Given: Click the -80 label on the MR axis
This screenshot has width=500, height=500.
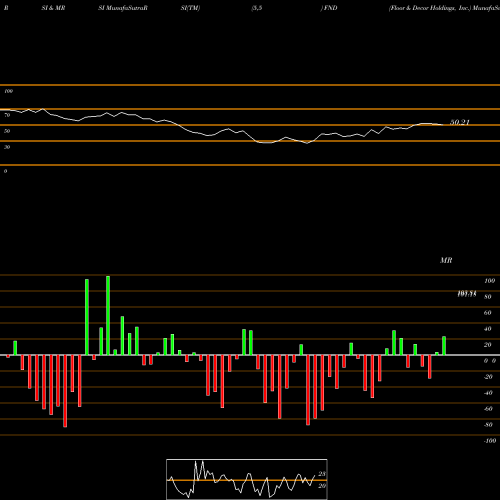Looking at the screenshot, I should click(488, 425).
